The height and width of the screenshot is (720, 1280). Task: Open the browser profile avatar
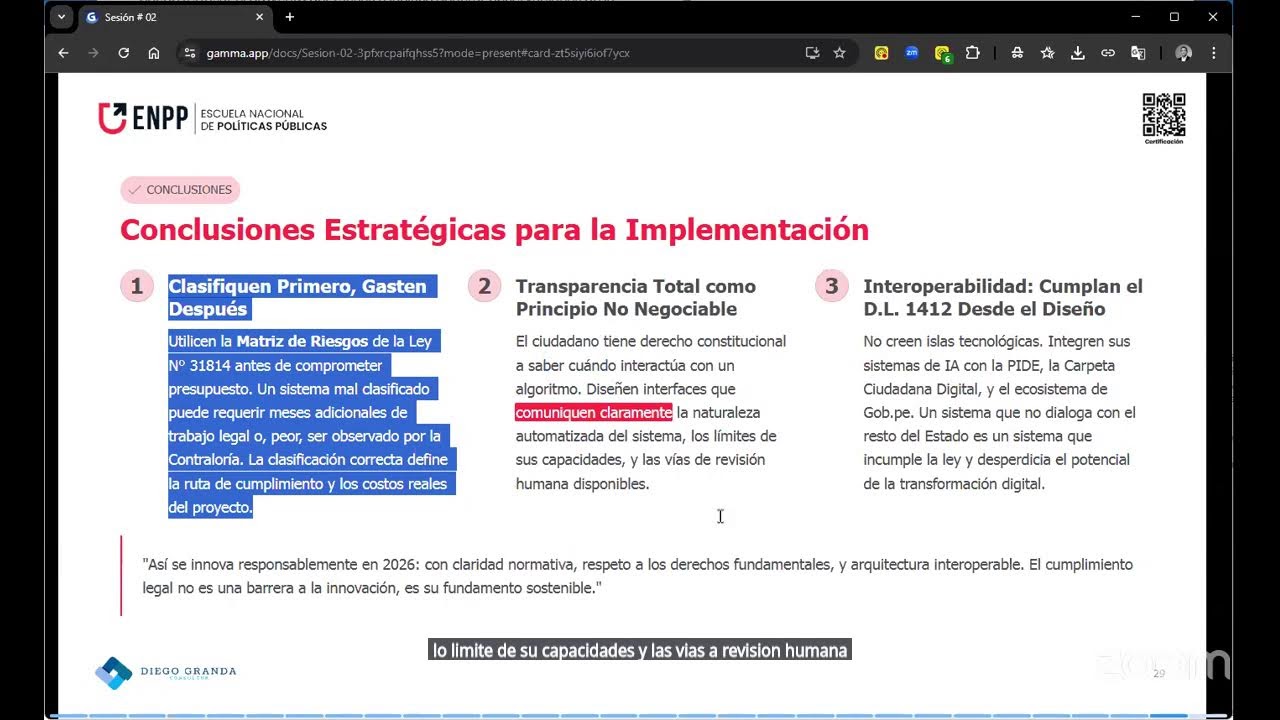tap(1183, 53)
